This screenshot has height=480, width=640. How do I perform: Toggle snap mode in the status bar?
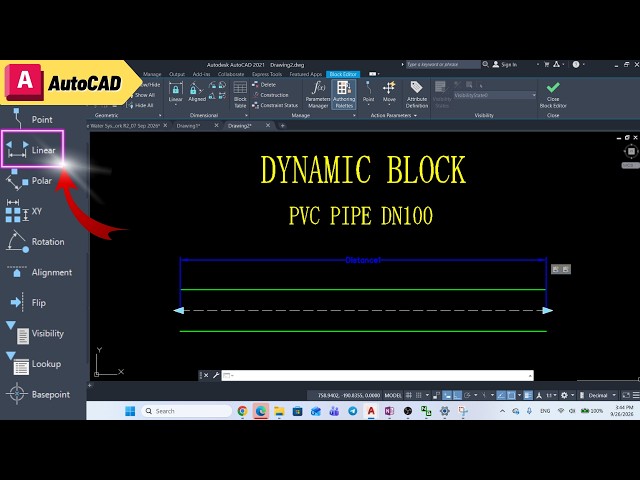coord(418,395)
